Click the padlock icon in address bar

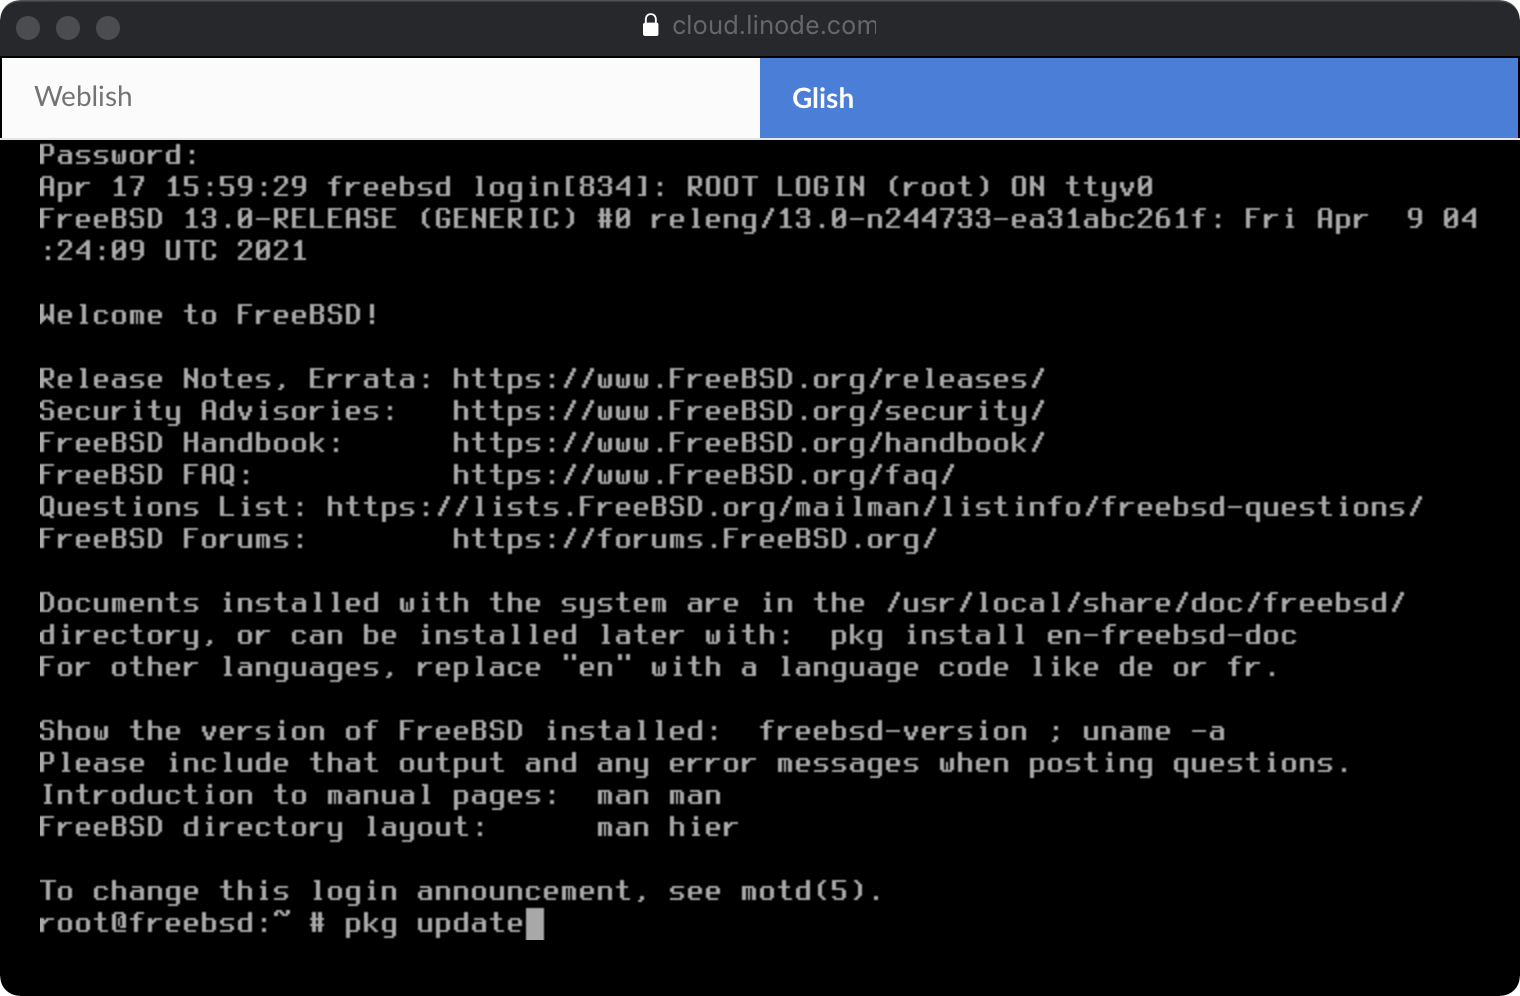click(650, 26)
